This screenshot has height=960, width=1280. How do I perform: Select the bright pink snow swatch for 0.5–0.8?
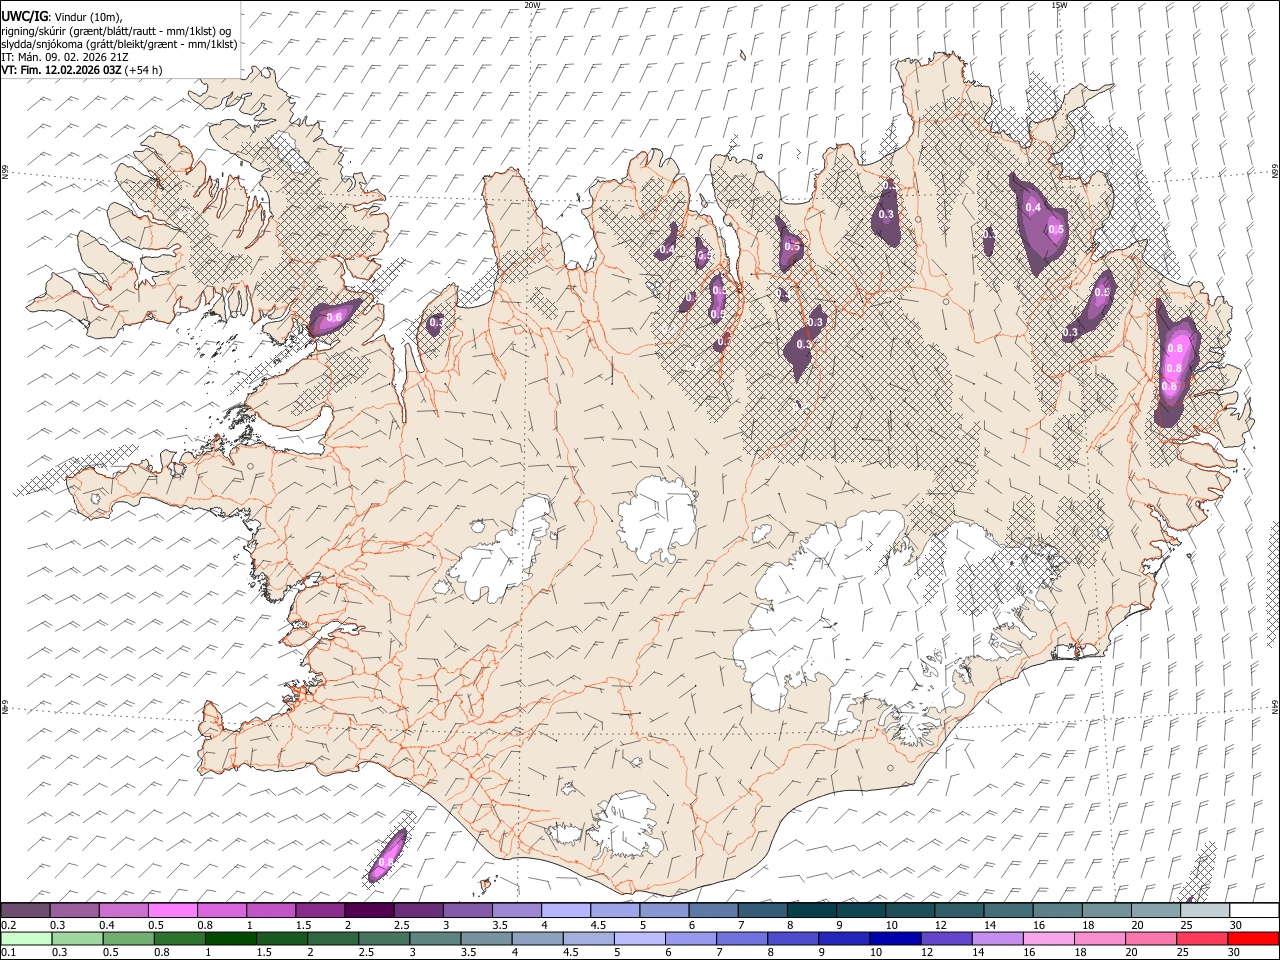(x=173, y=910)
